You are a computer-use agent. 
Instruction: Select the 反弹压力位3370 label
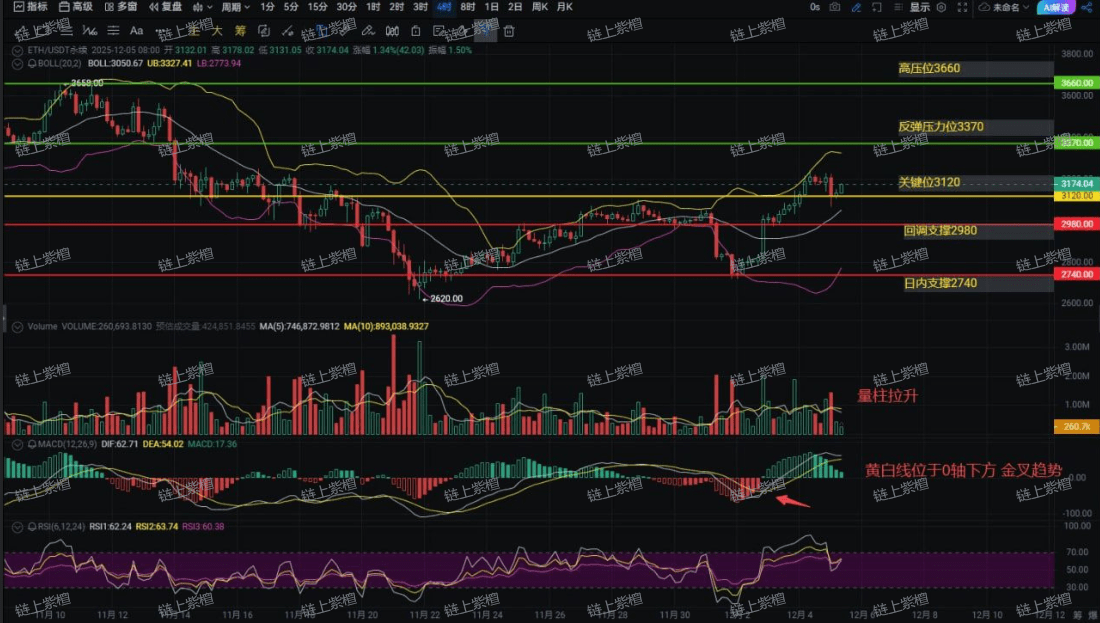941,126
